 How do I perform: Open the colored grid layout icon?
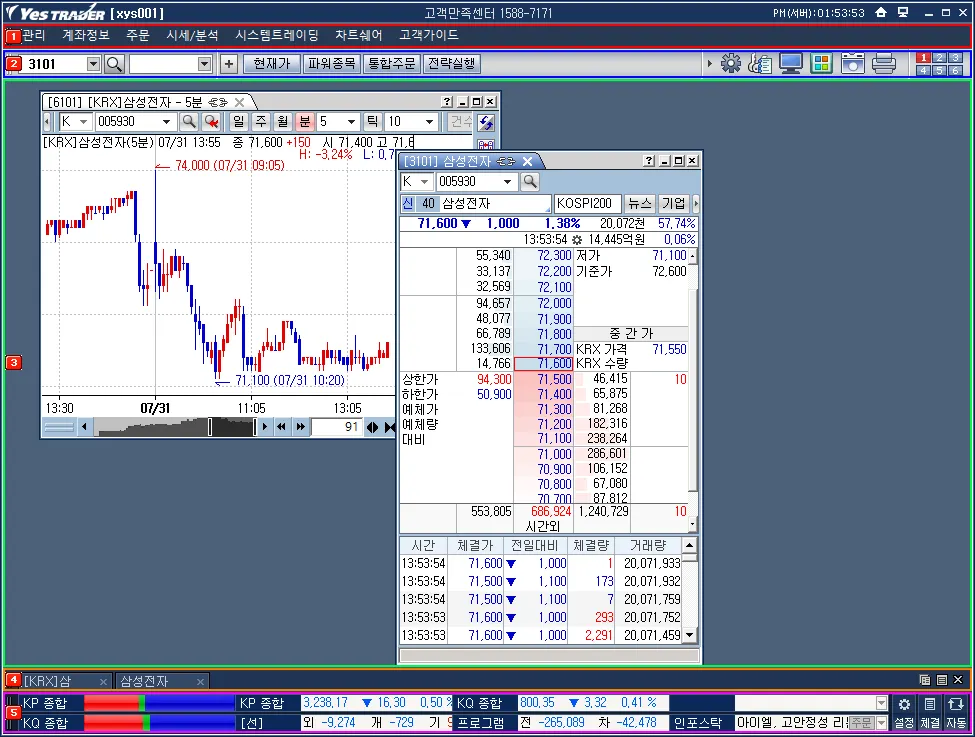[x=821, y=63]
